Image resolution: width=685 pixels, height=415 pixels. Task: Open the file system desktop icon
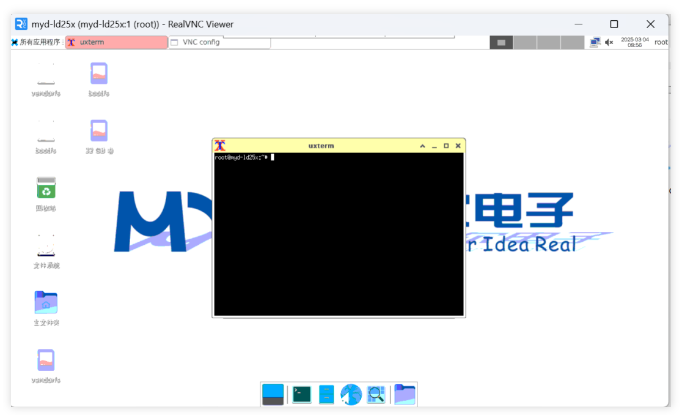[x=46, y=245]
